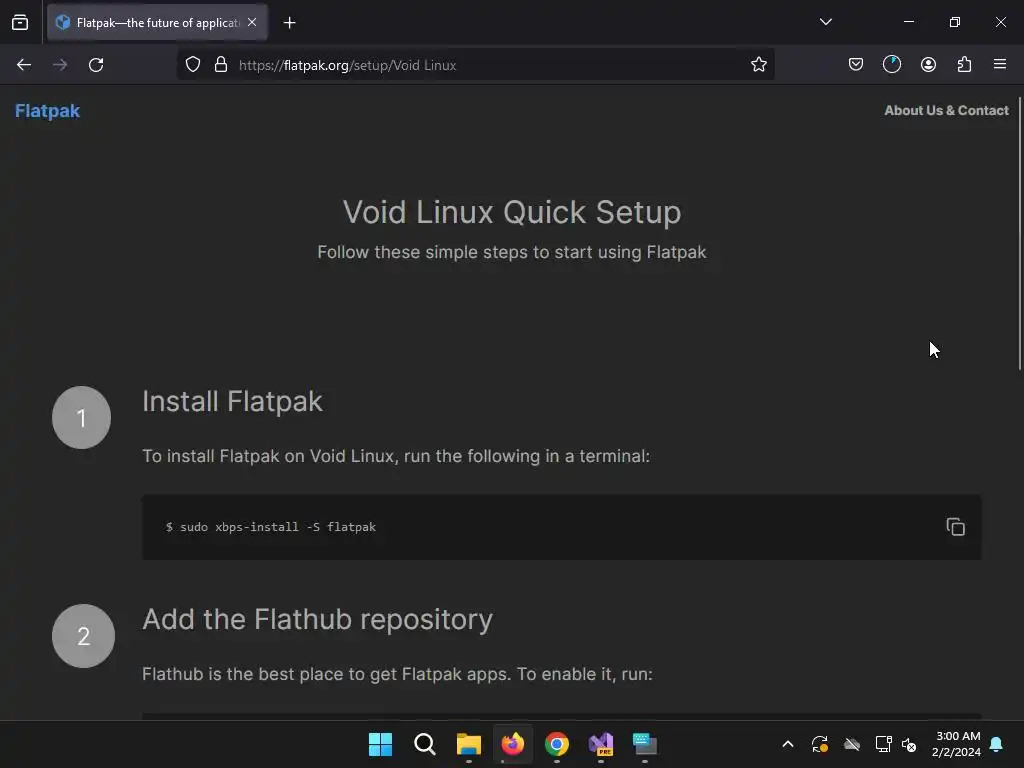
Task: Click the tracking protection shield icon
Action: pyautogui.click(x=193, y=65)
